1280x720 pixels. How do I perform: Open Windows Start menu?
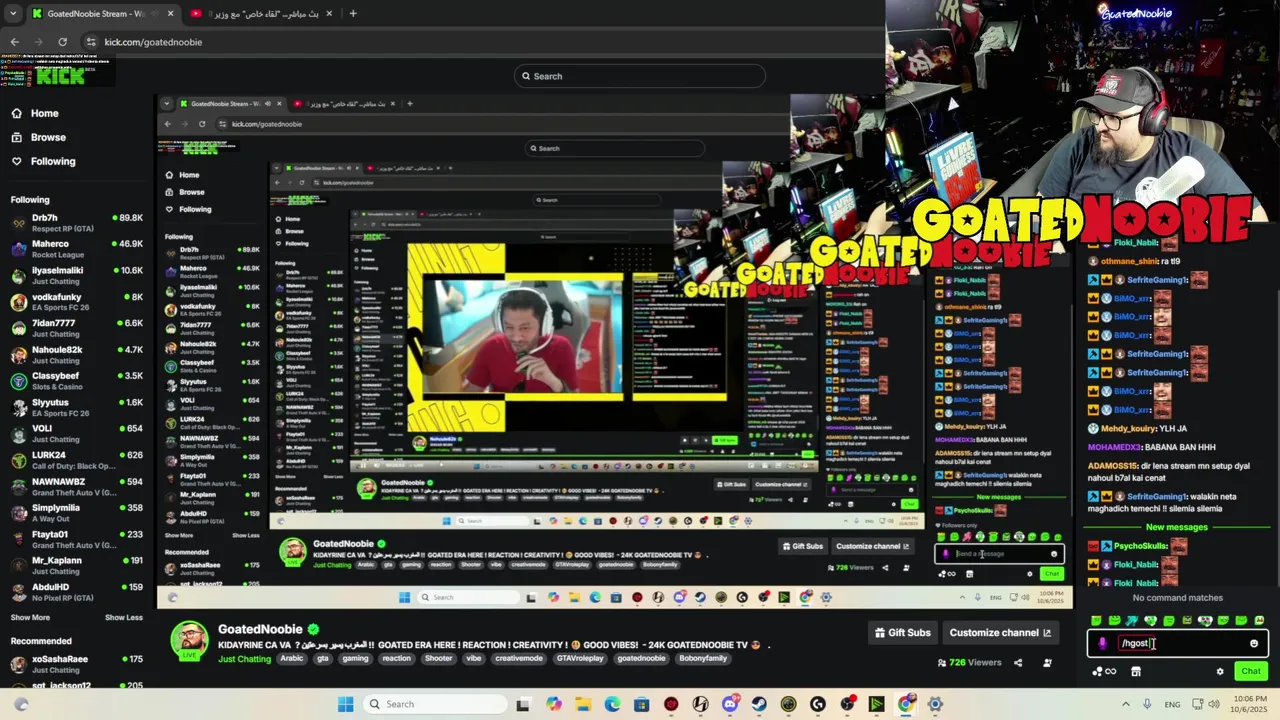(345, 704)
